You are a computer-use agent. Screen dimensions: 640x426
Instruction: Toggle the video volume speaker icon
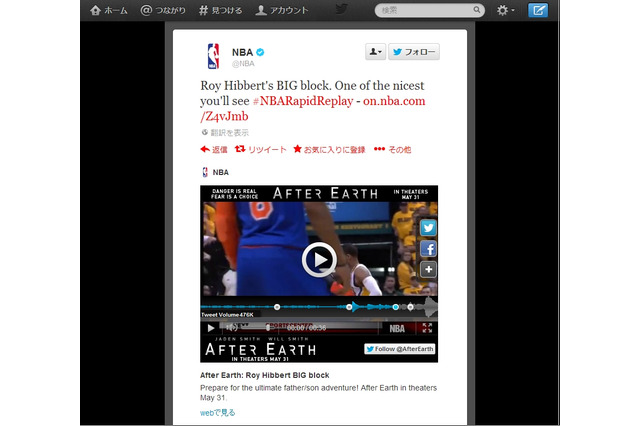point(232,328)
